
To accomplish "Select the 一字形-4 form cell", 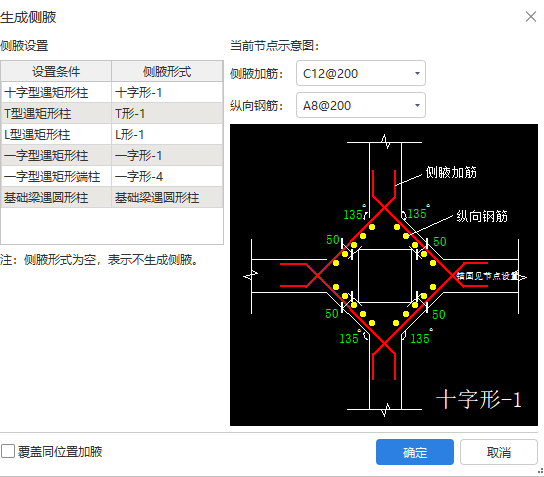I will (x=167, y=177).
